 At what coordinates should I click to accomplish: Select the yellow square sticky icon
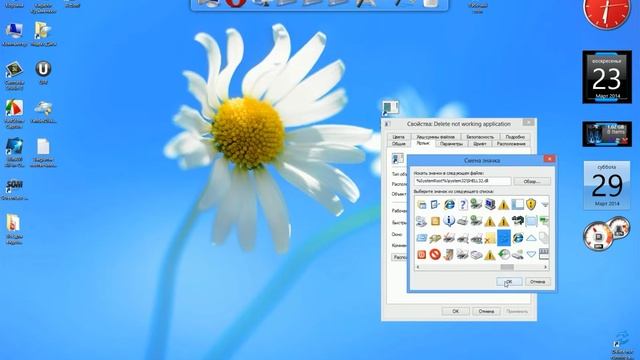[435, 221]
